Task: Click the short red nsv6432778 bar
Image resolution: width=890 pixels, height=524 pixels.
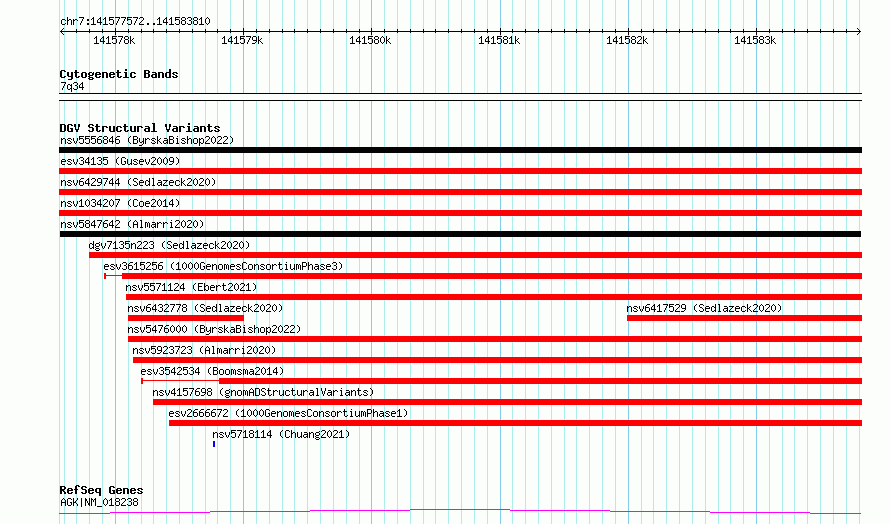Action: coord(186,318)
